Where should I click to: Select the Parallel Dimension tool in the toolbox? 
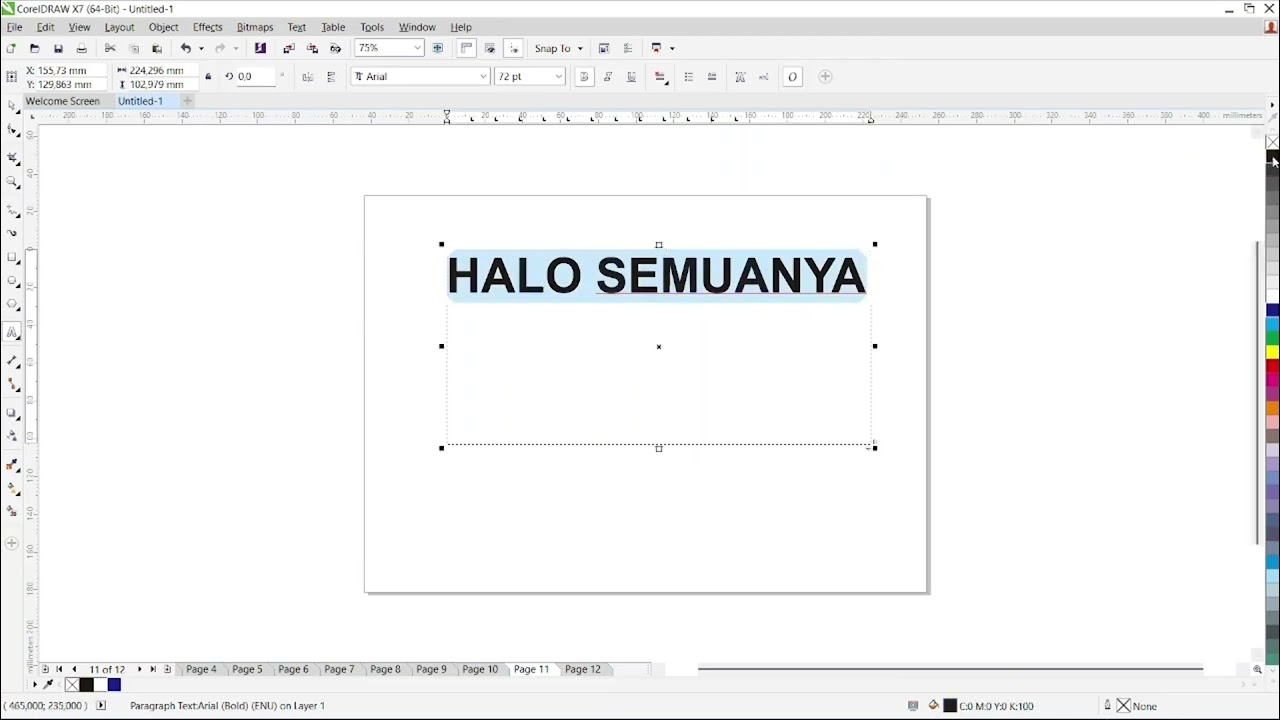click(13, 360)
